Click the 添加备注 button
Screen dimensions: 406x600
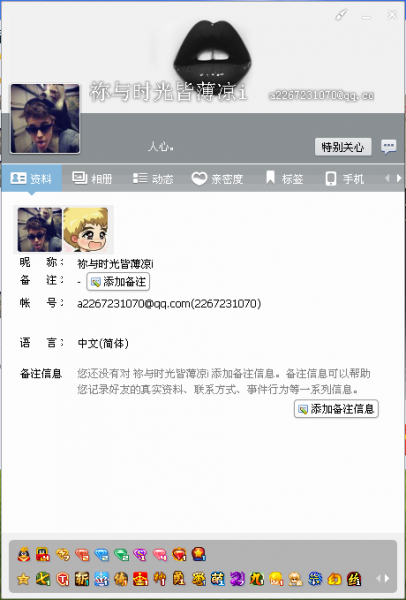click(118, 282)
